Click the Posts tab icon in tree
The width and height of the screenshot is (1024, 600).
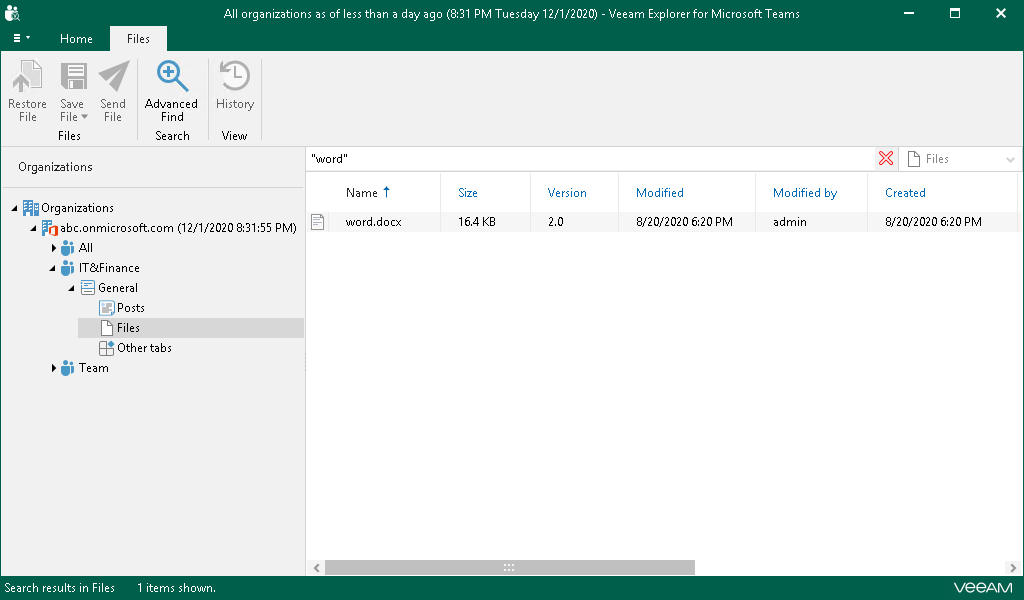106,308
